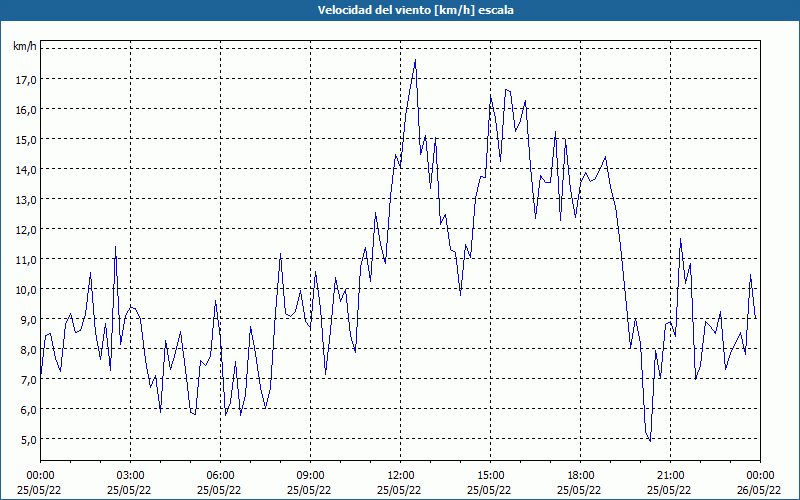Click the 03:00 time axis label
This screenshot has height=500, width=800.
coord(131,476)
